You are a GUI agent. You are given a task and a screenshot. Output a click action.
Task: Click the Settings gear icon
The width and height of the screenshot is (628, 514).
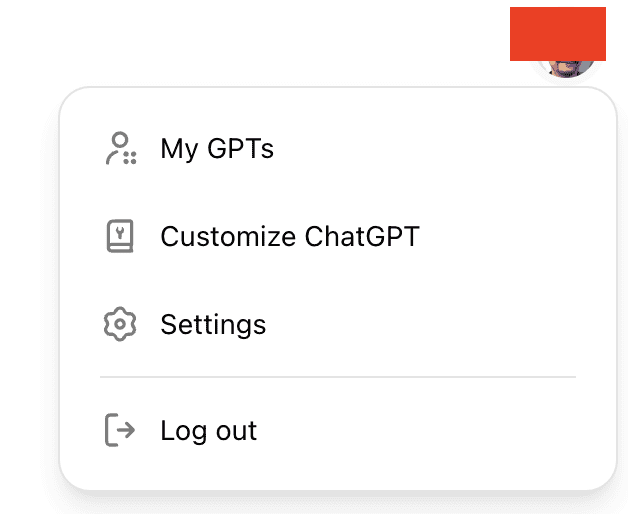[x=120, y=324]
